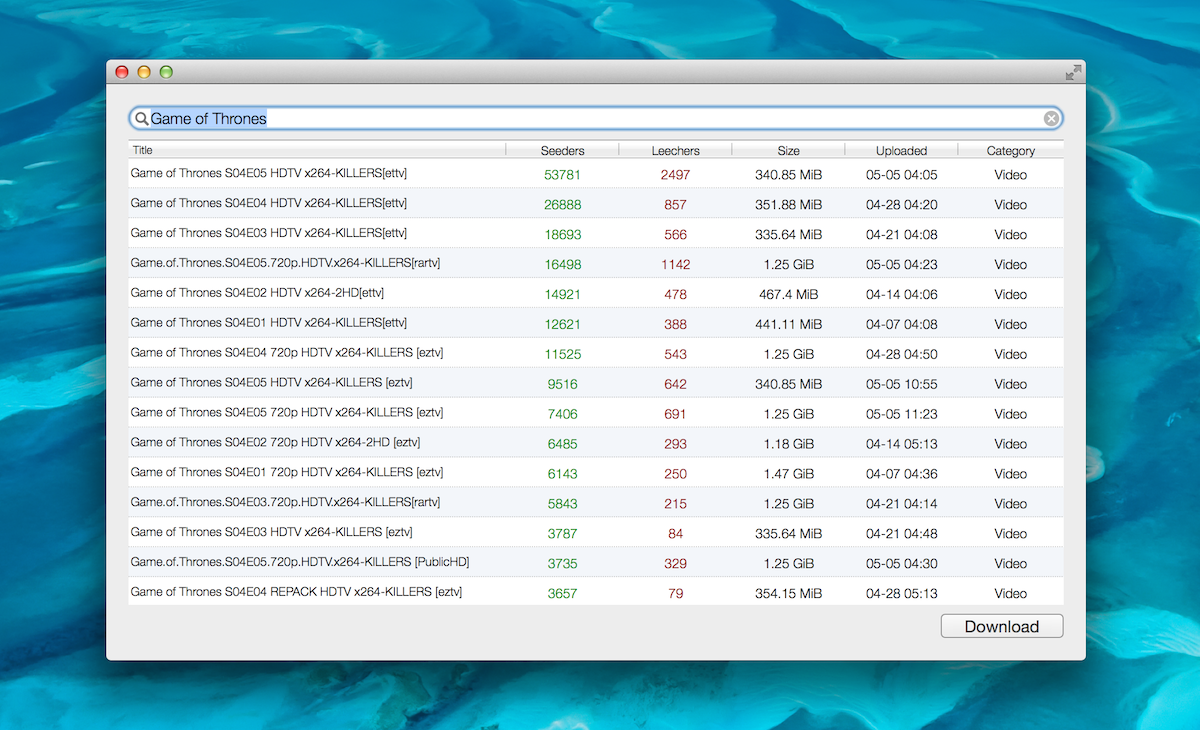The width and height of the screenshot is (1200, 730).
Task: Click upload date 05-05 04:23
Action: point(902,265)
